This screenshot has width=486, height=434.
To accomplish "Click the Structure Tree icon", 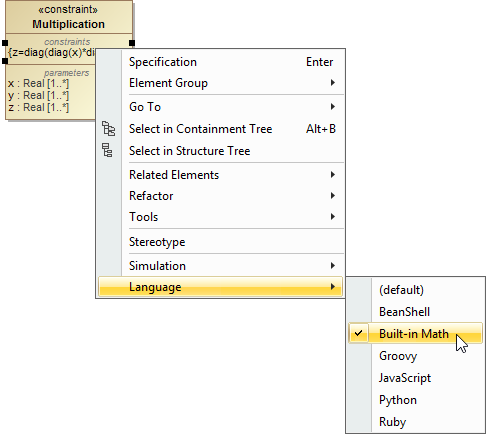I will 107,150.
